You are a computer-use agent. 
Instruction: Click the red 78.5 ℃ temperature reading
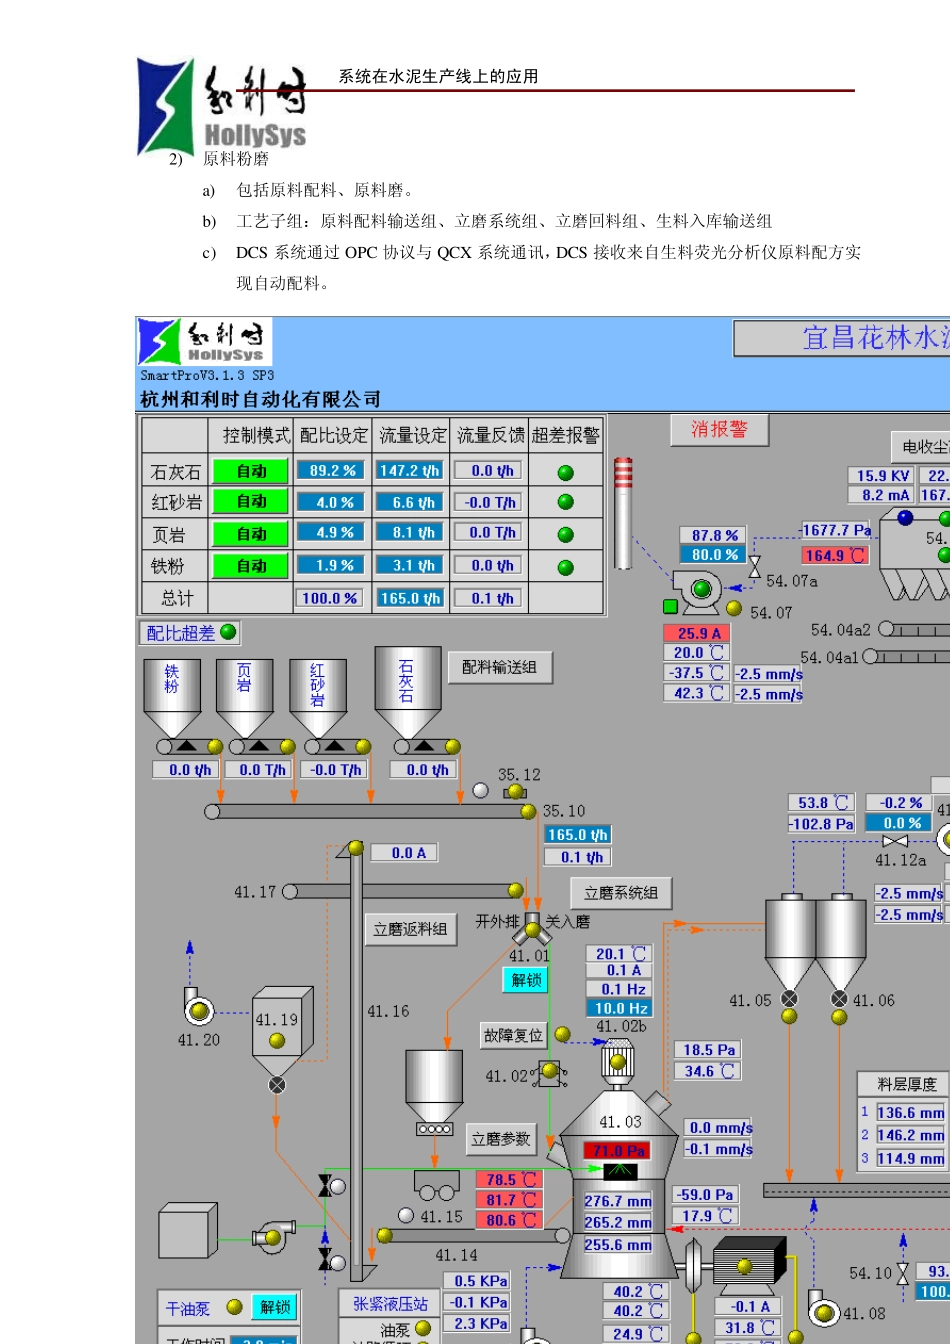click(x=508, y=1180)
